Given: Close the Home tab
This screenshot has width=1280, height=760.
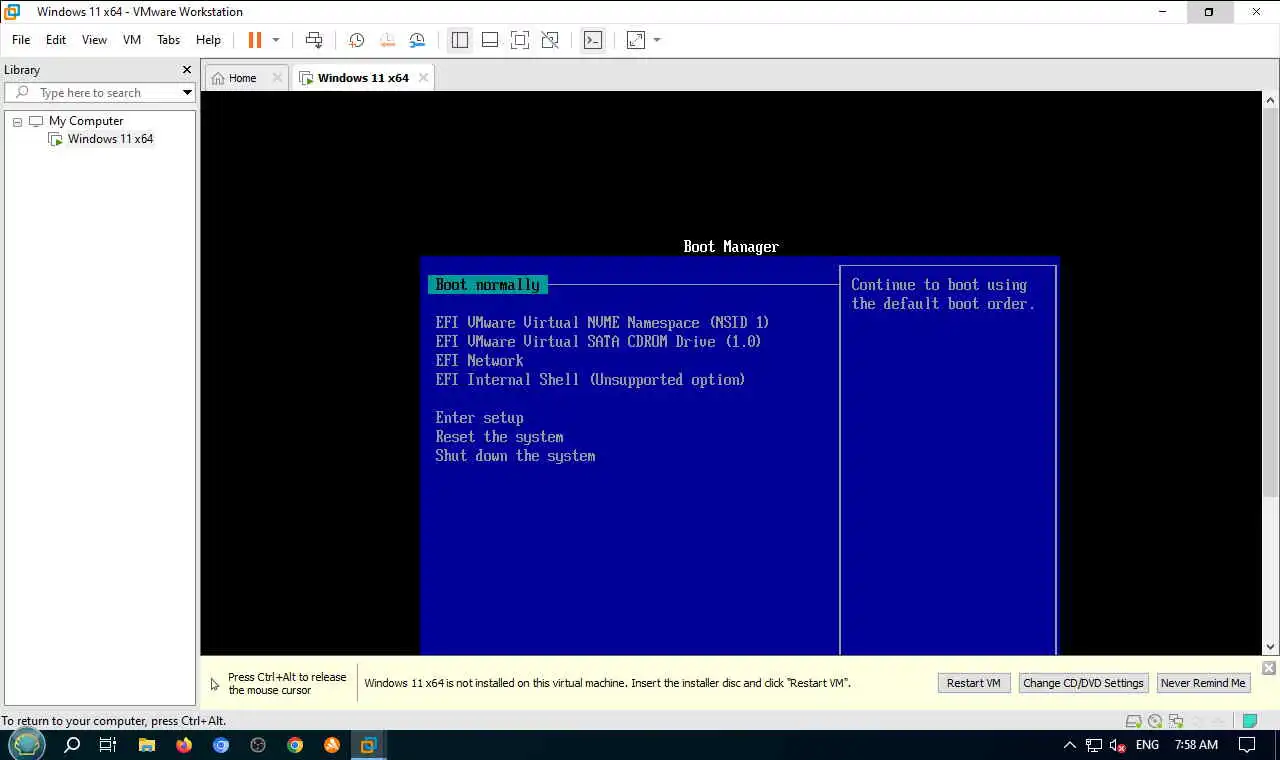Looking at the screenshot, I should pyautogui.click(x=277, y=78).
